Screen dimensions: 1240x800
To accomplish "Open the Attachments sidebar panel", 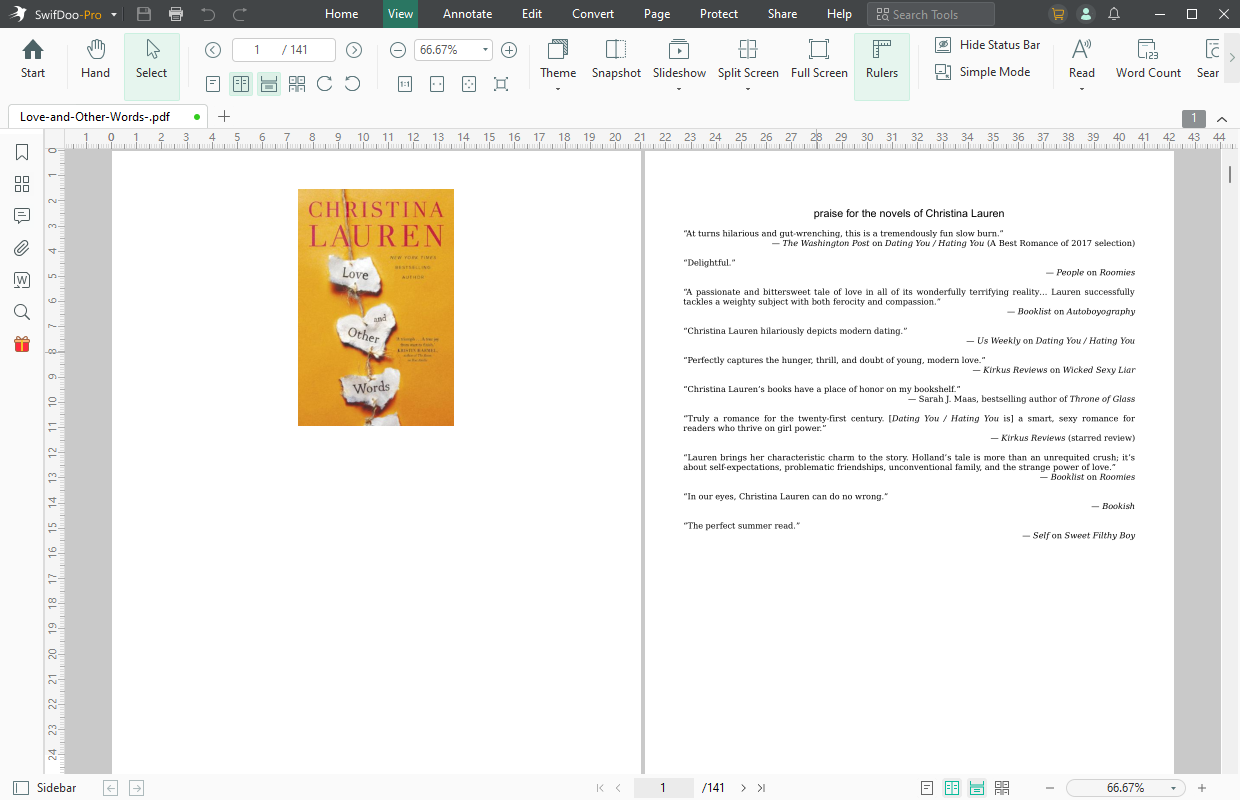I will tap(22, 248).
